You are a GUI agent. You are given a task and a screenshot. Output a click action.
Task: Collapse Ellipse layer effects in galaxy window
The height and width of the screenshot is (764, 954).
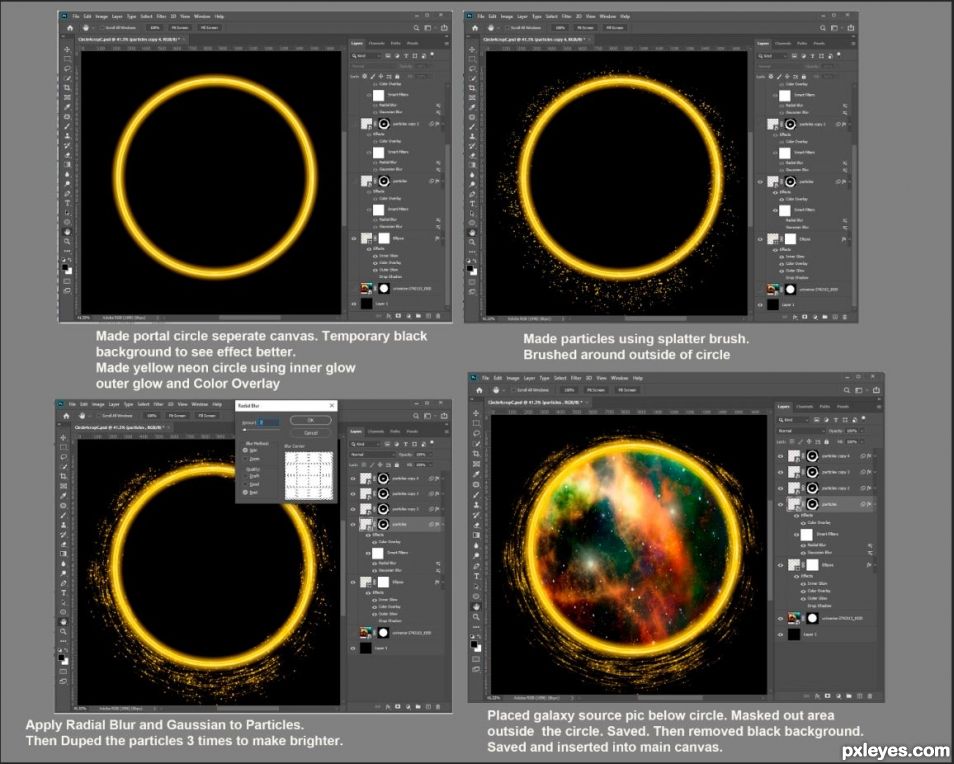pyautogui.click(x=876, y=565)
